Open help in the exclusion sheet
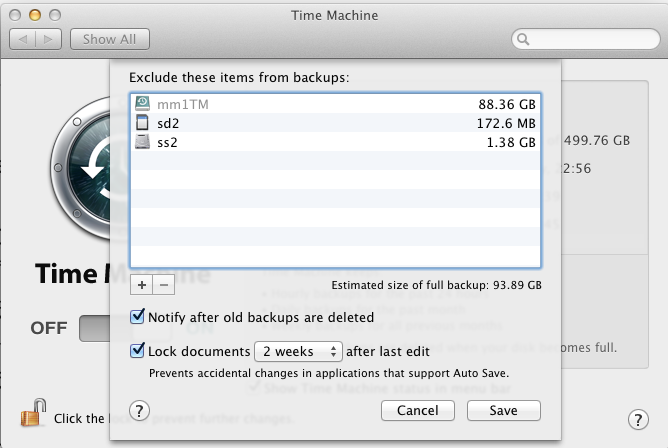This screenshot has height=448, width=668. click(140, 410)
